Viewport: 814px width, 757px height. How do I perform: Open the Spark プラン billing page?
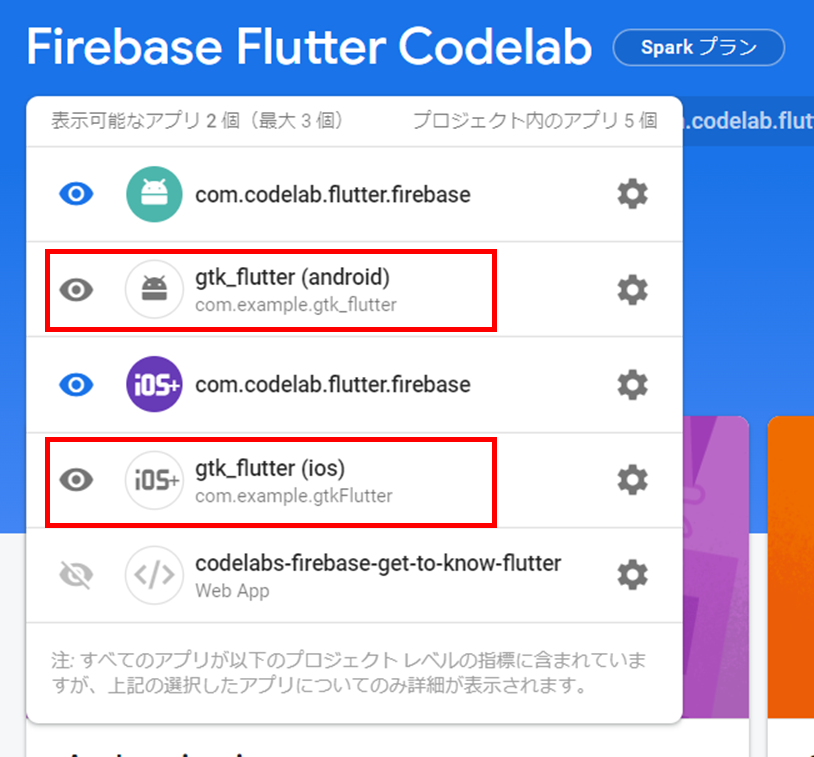pyautogui.click(x=698, y=47)
